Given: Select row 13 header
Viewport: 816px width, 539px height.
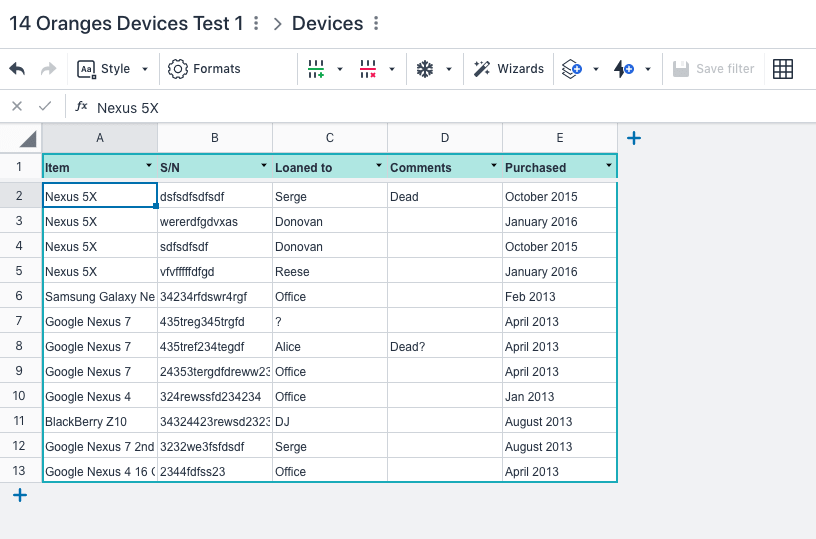Looking at the screenshot, I should point(19,470).
